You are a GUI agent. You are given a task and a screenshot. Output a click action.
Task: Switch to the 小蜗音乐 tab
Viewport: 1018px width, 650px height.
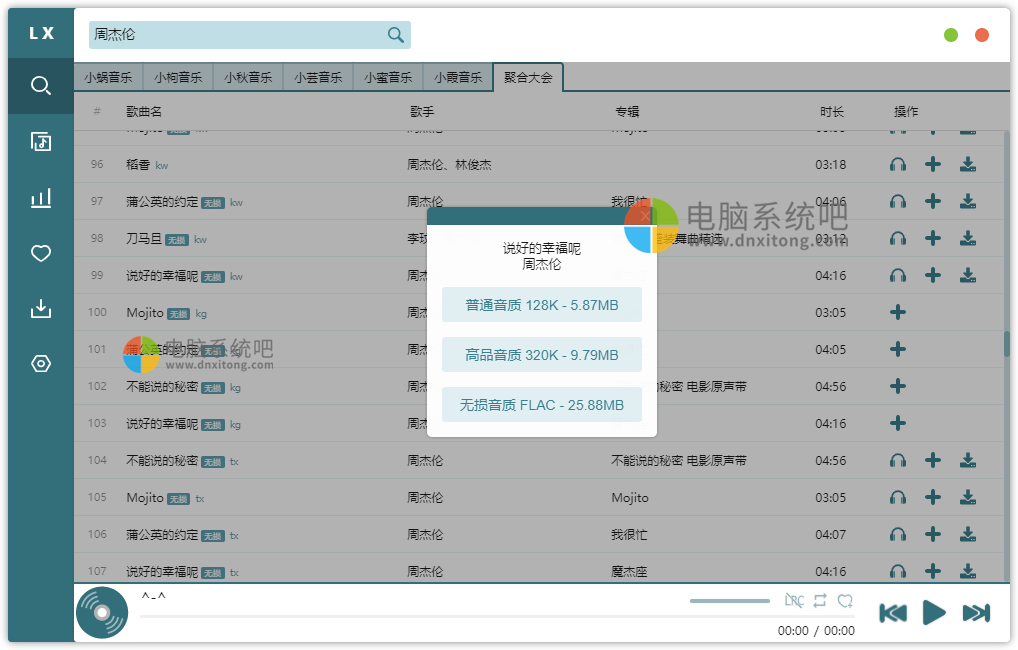tap(108, 77)
